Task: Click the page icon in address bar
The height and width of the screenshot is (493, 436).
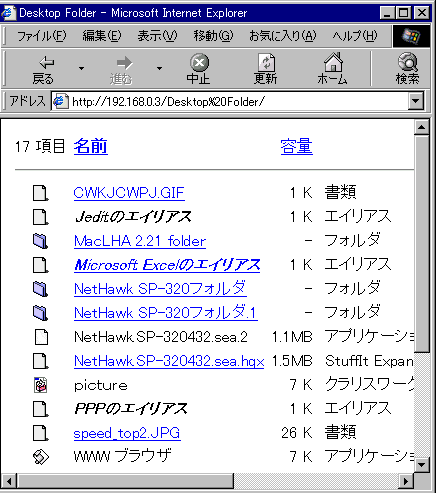Action: point(60,101)
